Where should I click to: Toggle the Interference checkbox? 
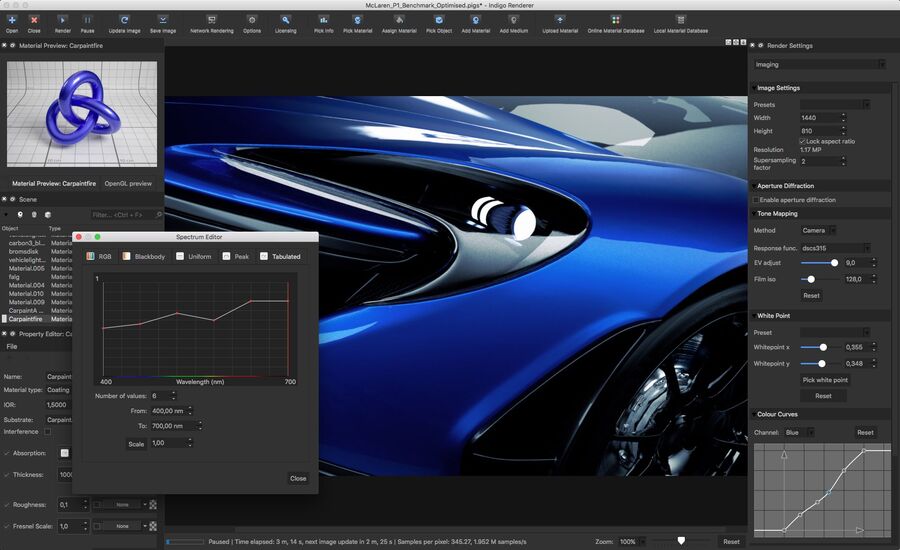click(47, 432)
